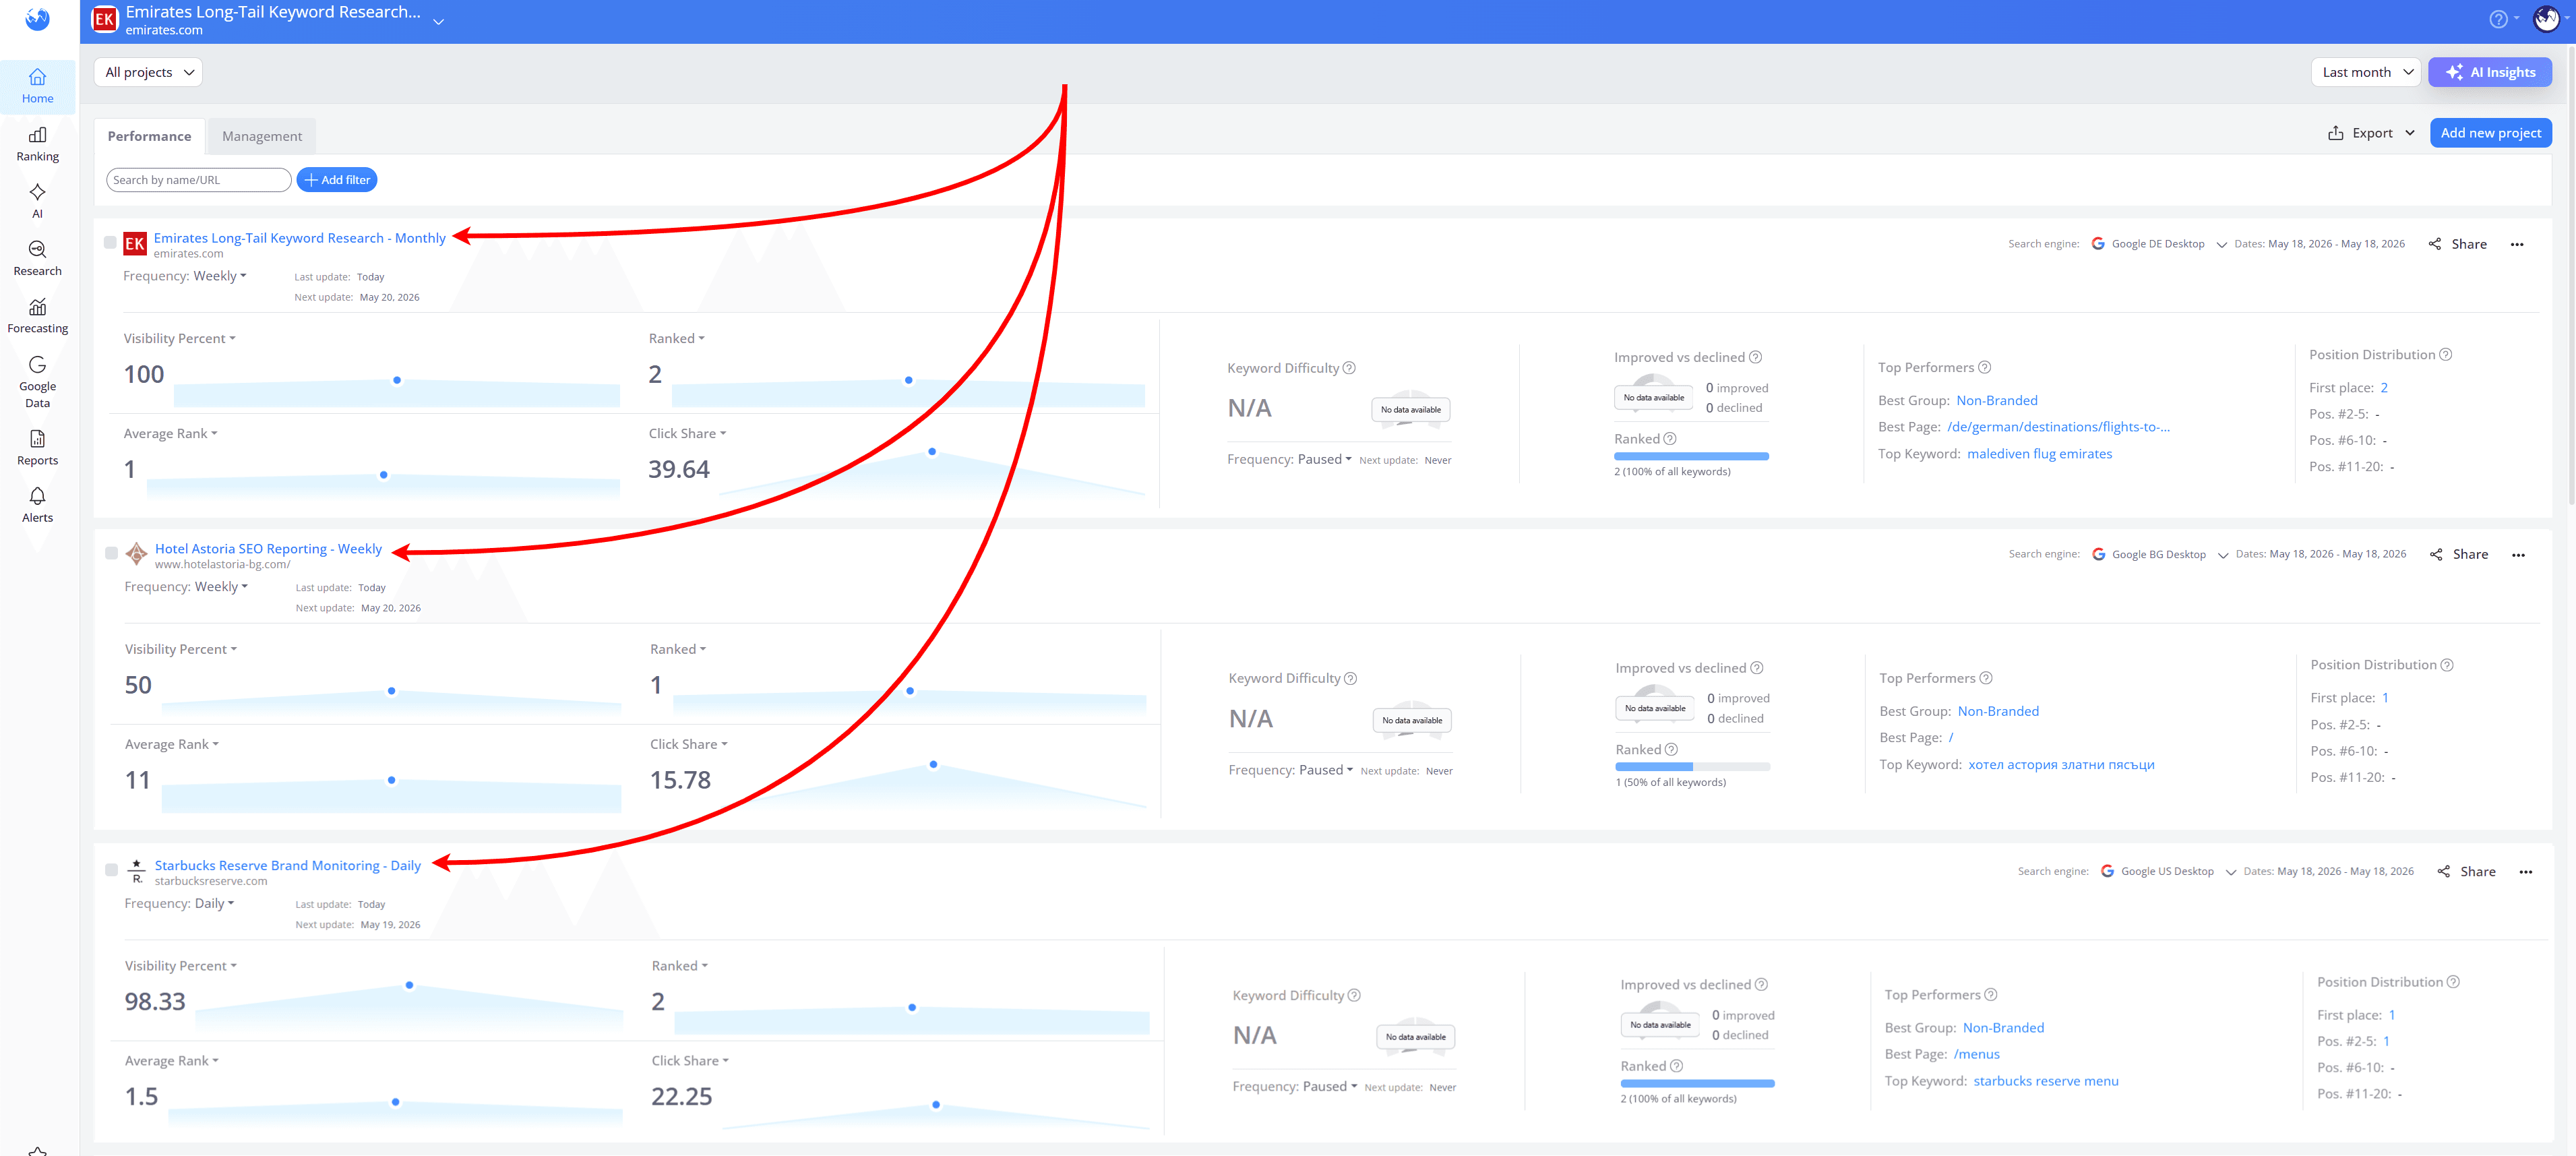Open the All projects dropdown
The width and height of the screenshot is (2576, 1156).
(x=149, y=72)
